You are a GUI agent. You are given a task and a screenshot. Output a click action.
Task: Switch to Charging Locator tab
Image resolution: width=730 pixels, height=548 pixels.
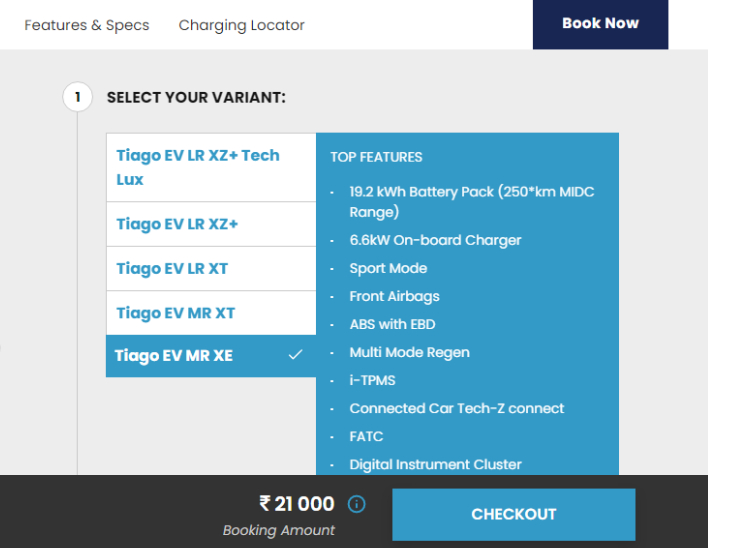click(x=241, y=25)
